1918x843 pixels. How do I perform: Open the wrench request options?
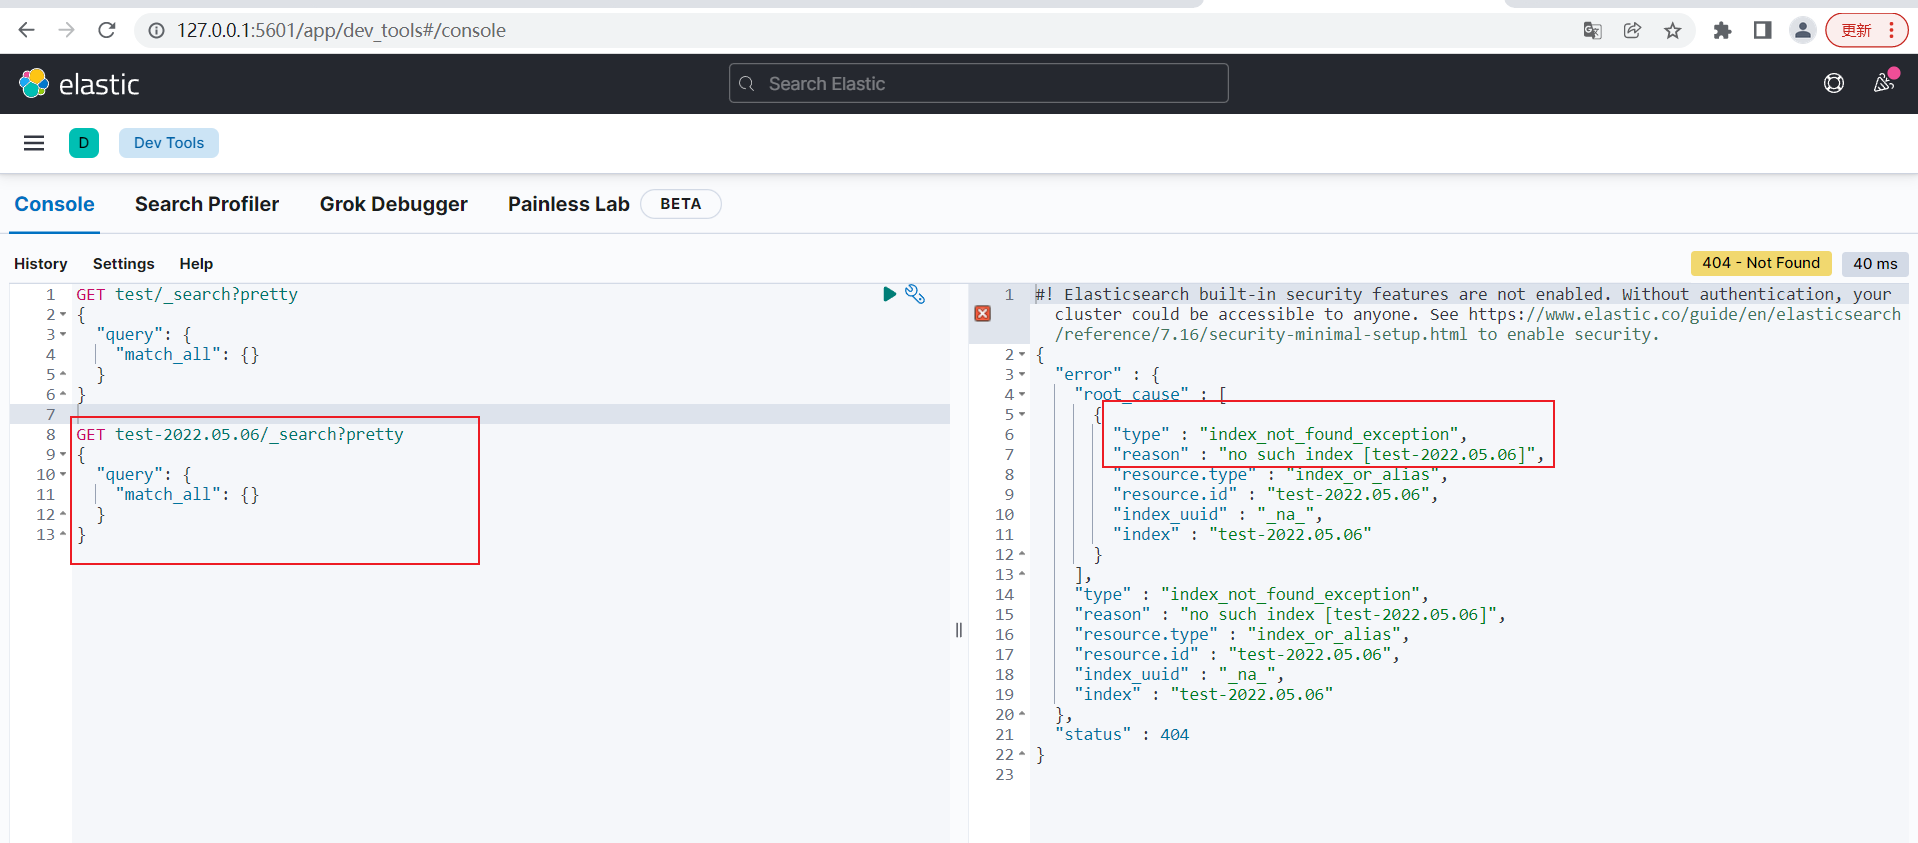coord(915,294)
